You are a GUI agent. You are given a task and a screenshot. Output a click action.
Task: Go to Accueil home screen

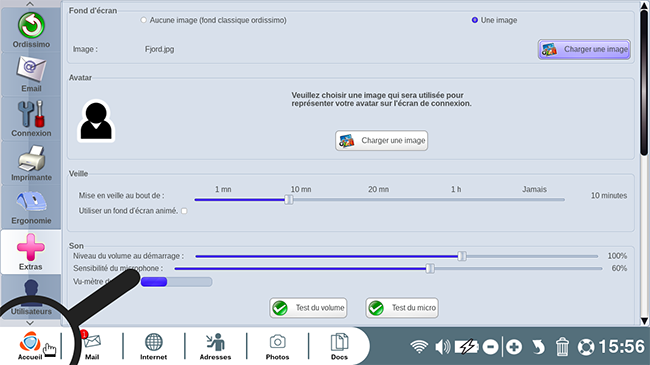30,346
